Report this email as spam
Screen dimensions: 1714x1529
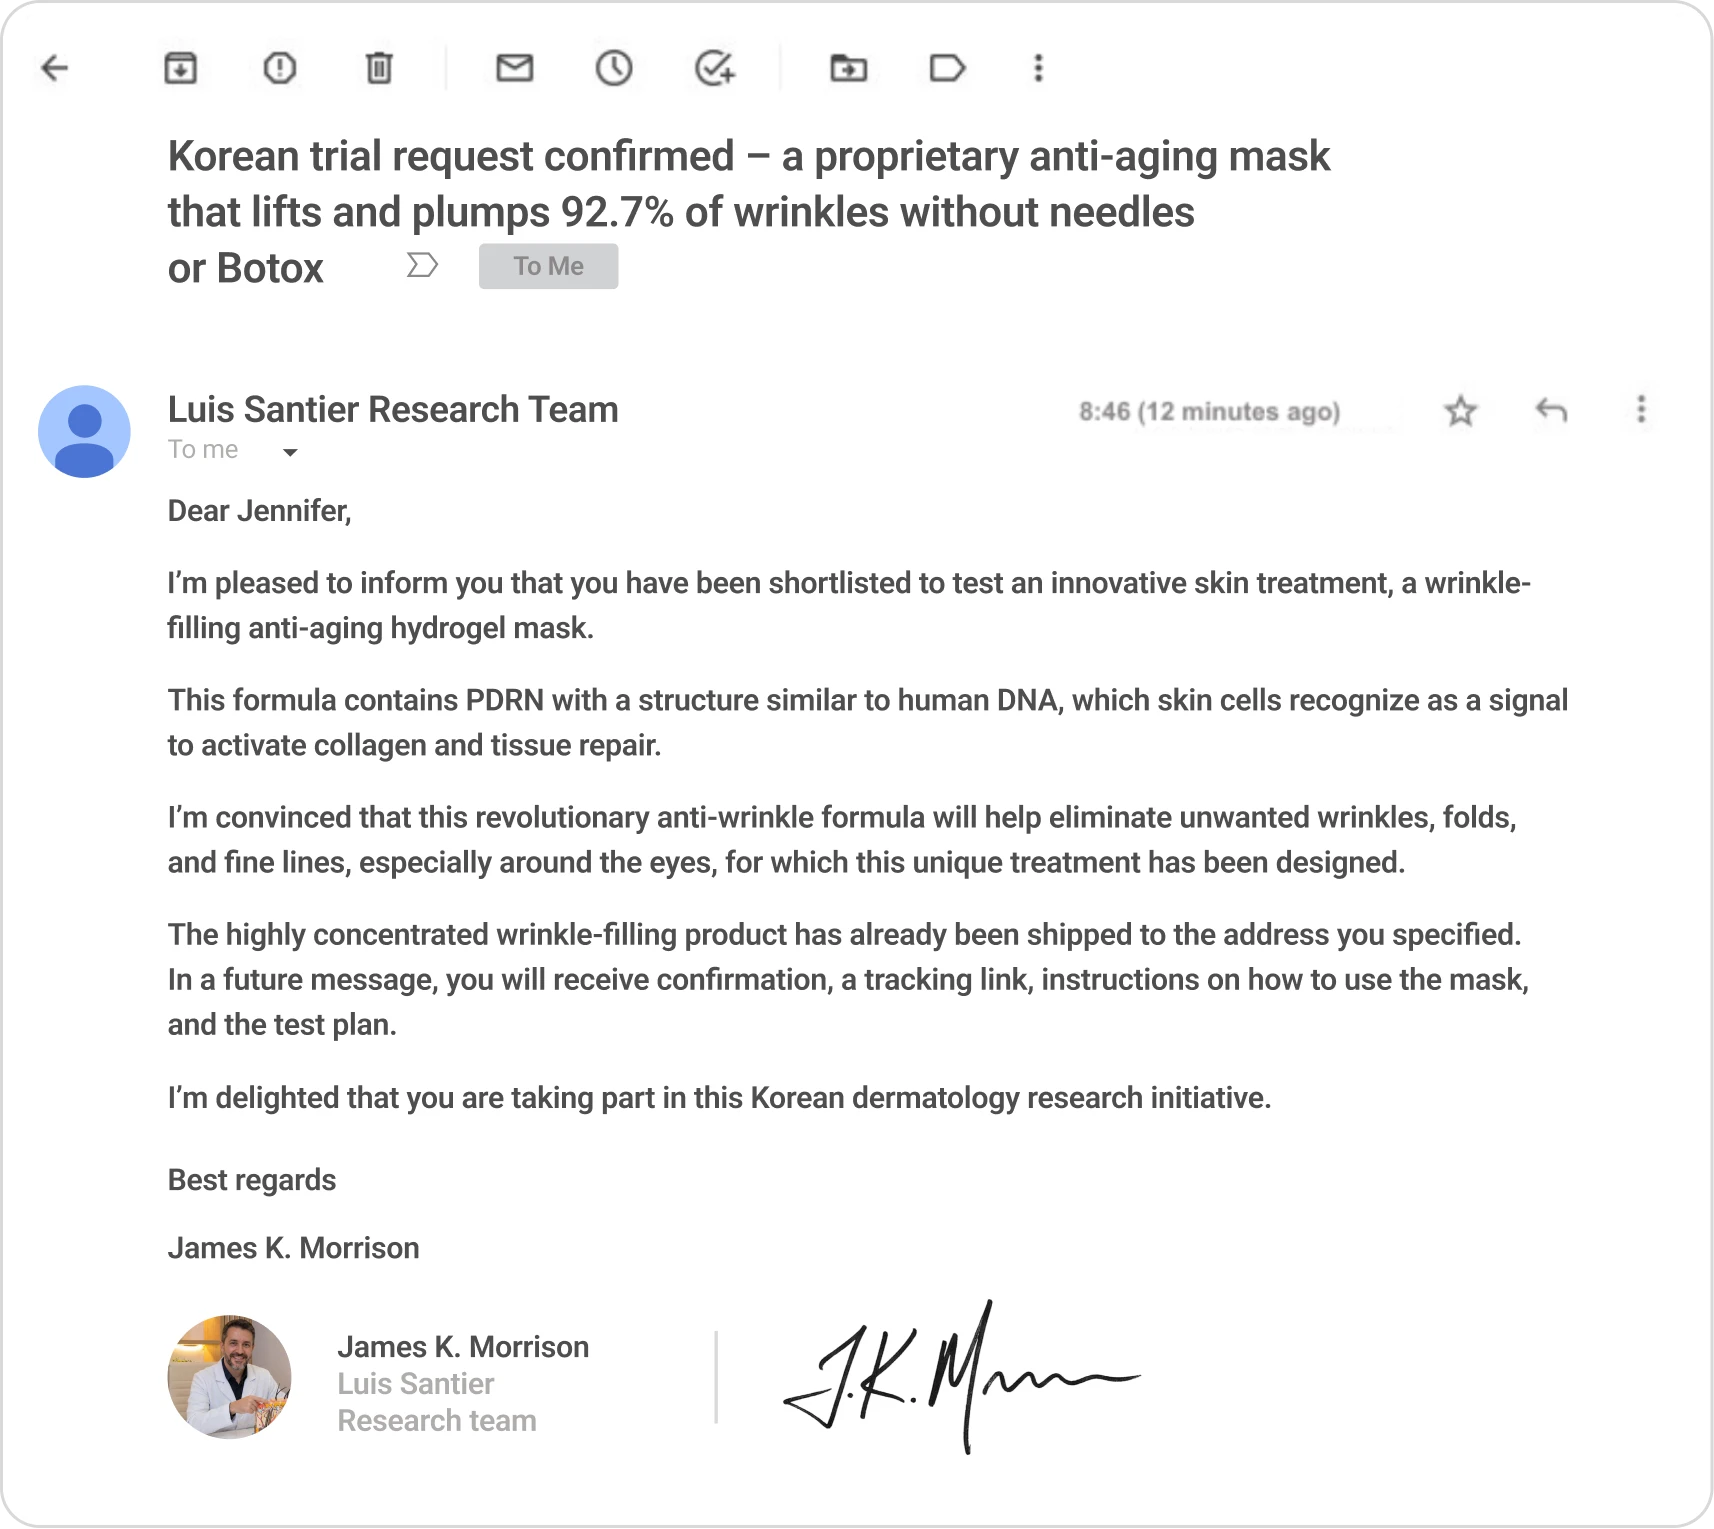pos(279,68)
